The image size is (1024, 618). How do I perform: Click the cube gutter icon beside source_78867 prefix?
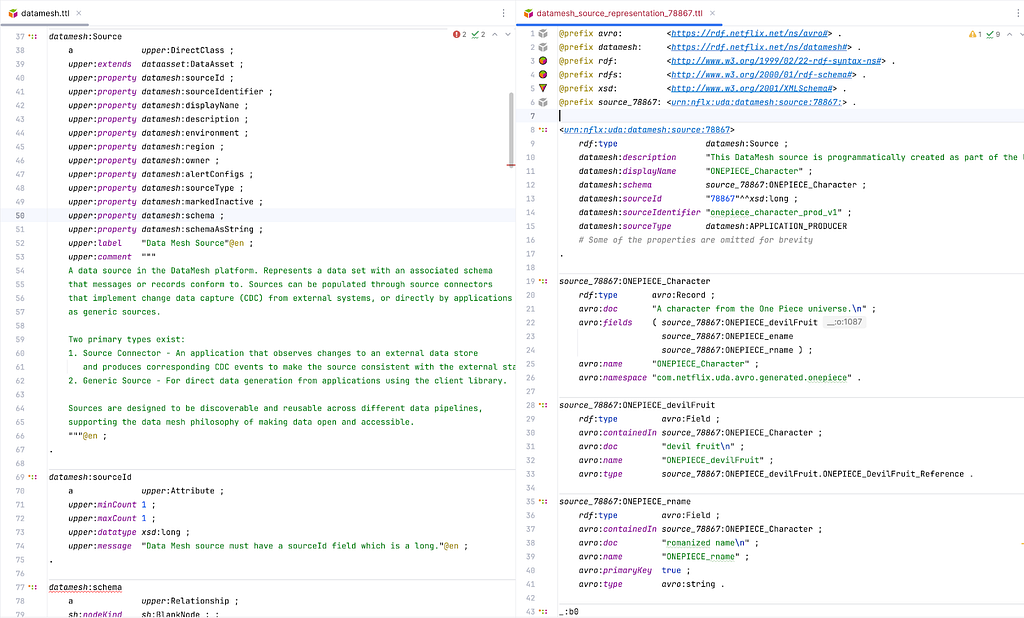tap(543, 102)
